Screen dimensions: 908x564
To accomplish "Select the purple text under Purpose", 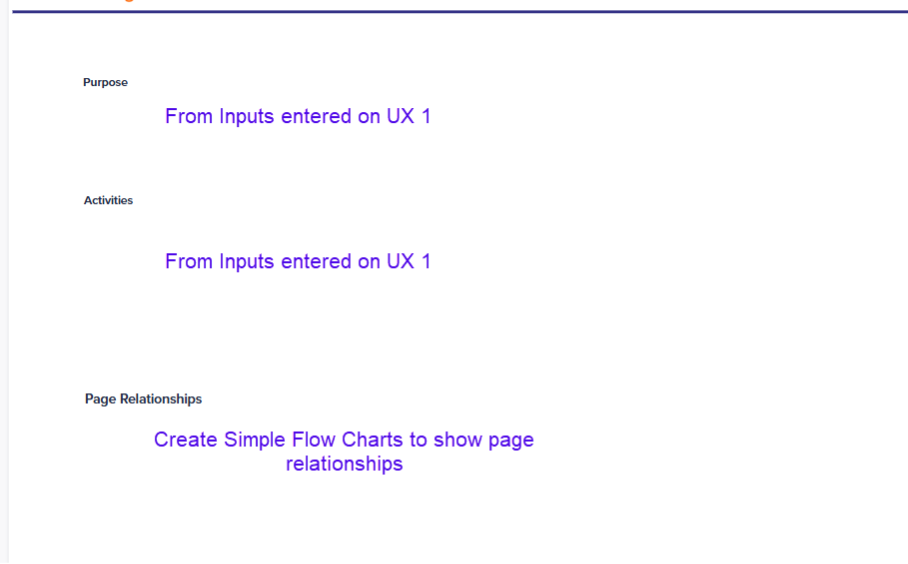I will [298, 116].
